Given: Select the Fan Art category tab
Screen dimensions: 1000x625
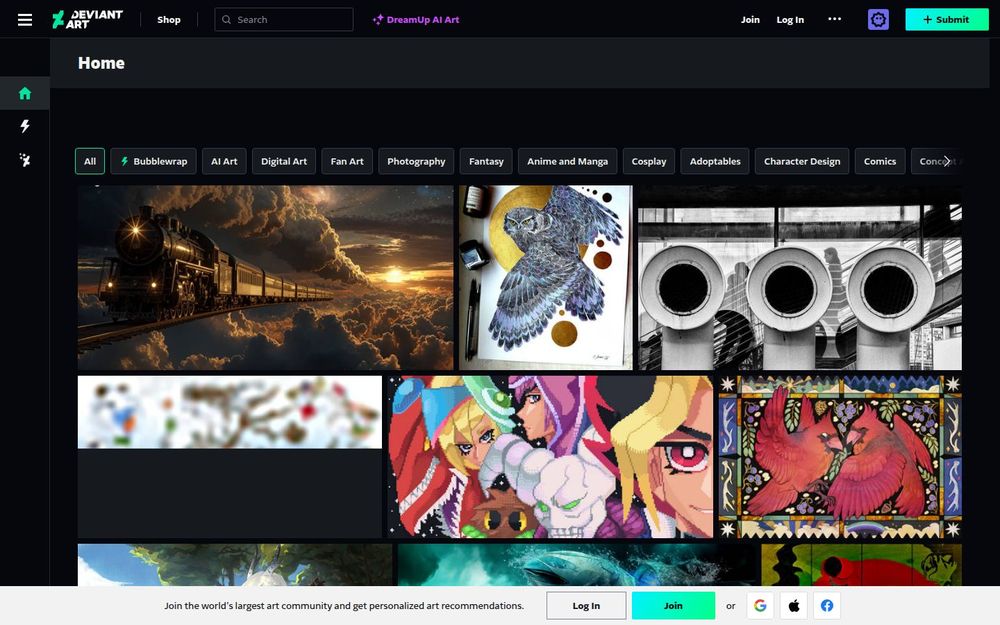Looking at the screenshot, I should click(x=347, y=161).
